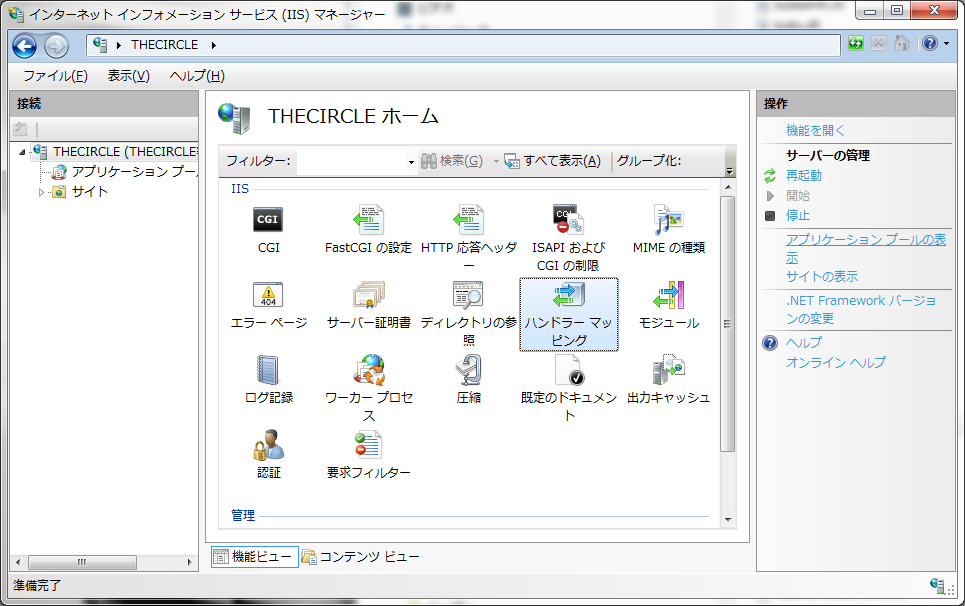Click the help question mark icon in toolbar
The width and height of the screenshot is (965, 606).
930,44
